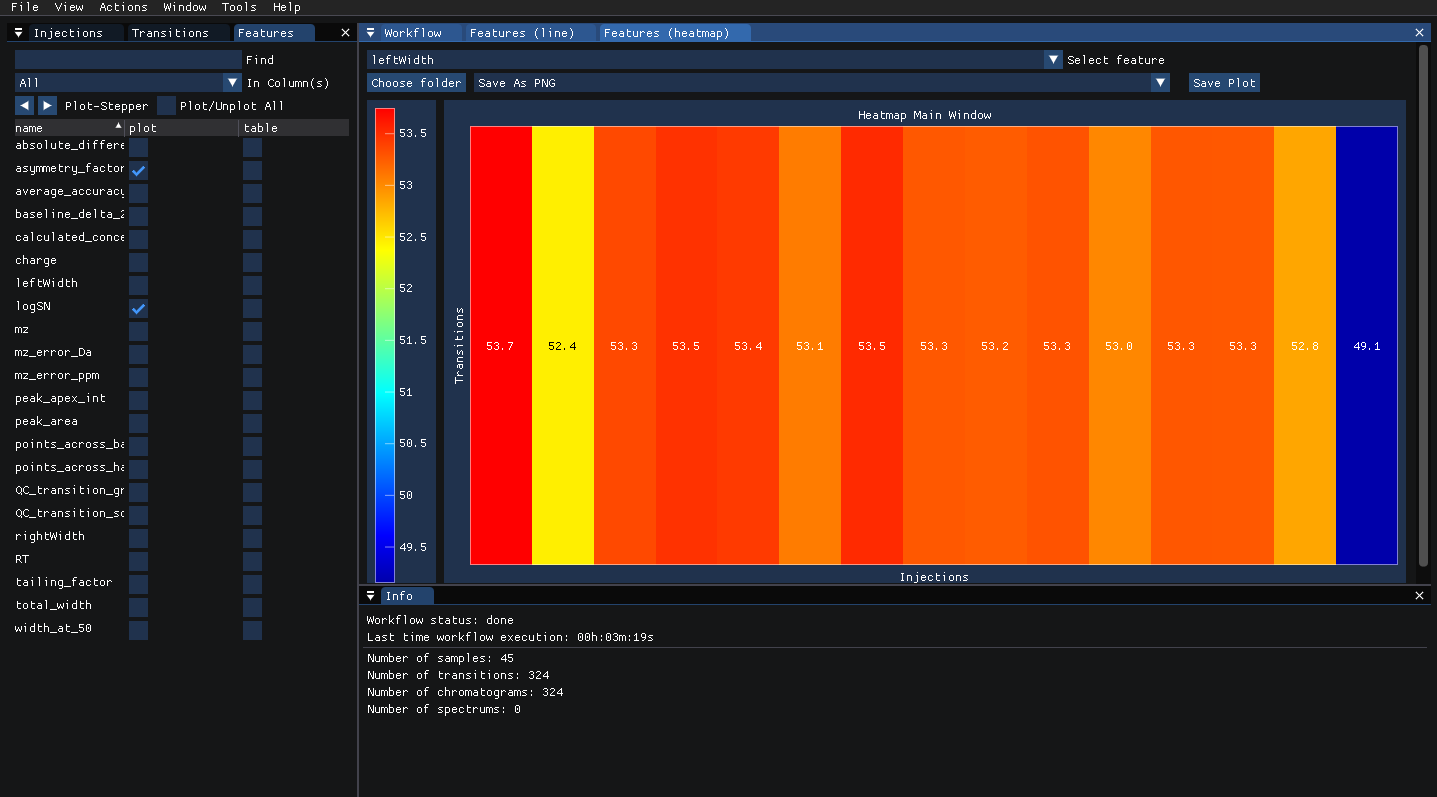Click the table column header
Image resolution: width=1437 pixels, height=797 pixels.
point(295,128)
